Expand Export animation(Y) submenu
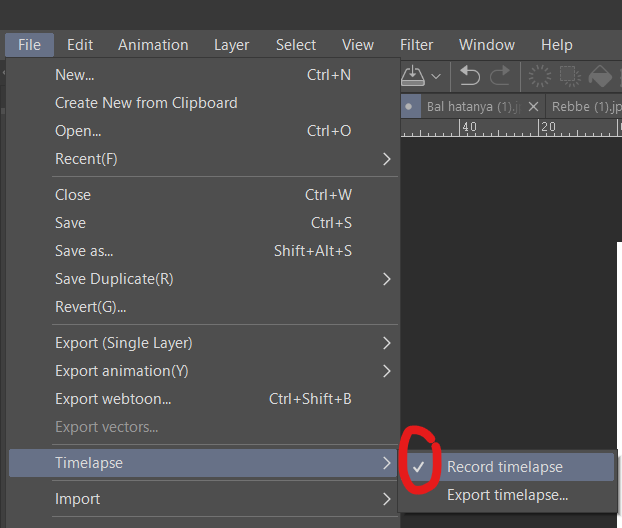 [x=203, y=371]
